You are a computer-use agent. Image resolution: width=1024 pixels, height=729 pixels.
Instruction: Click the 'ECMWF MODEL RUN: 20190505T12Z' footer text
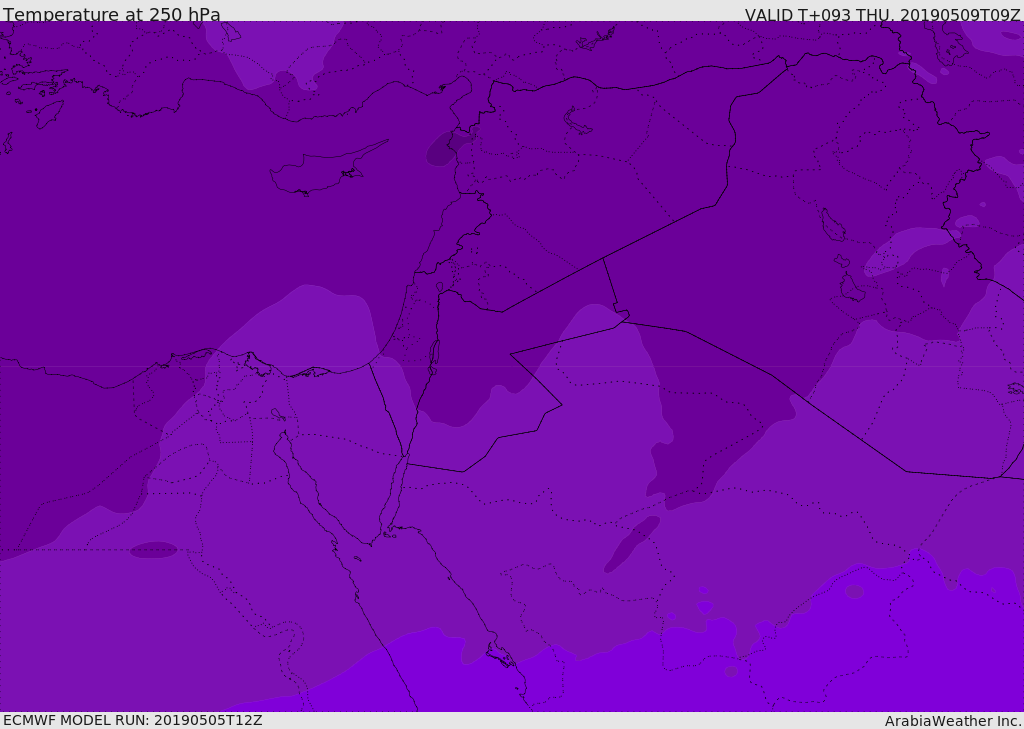click(133, 721)
